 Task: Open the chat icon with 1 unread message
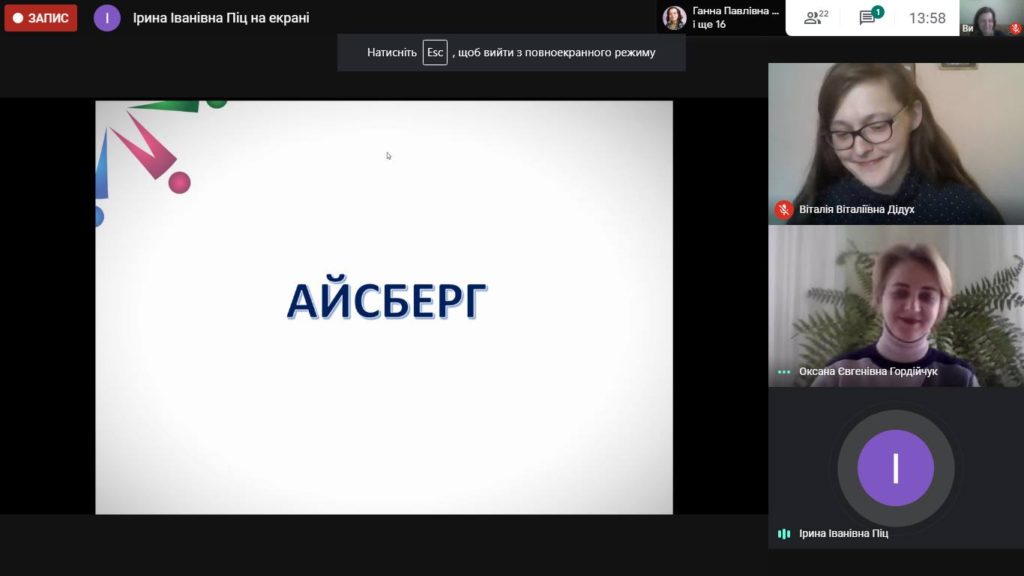tap(871, 17)
